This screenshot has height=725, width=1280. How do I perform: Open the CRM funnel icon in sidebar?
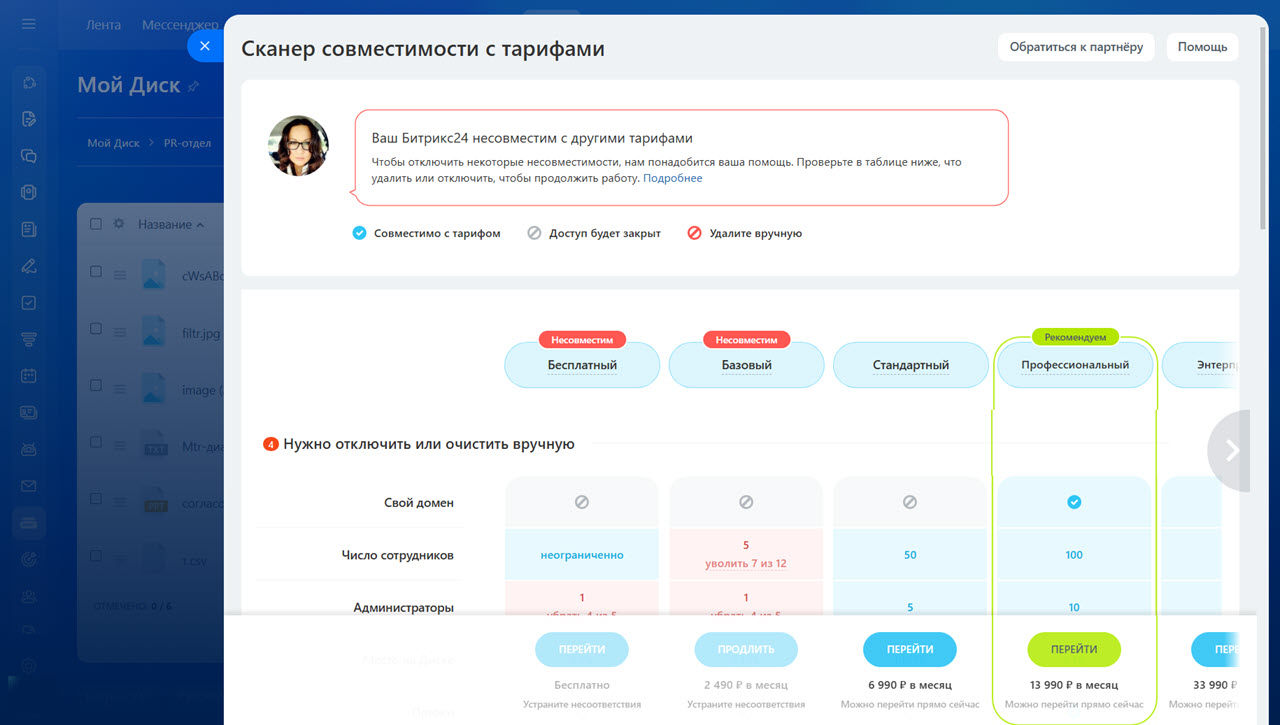tap(28, 339)
